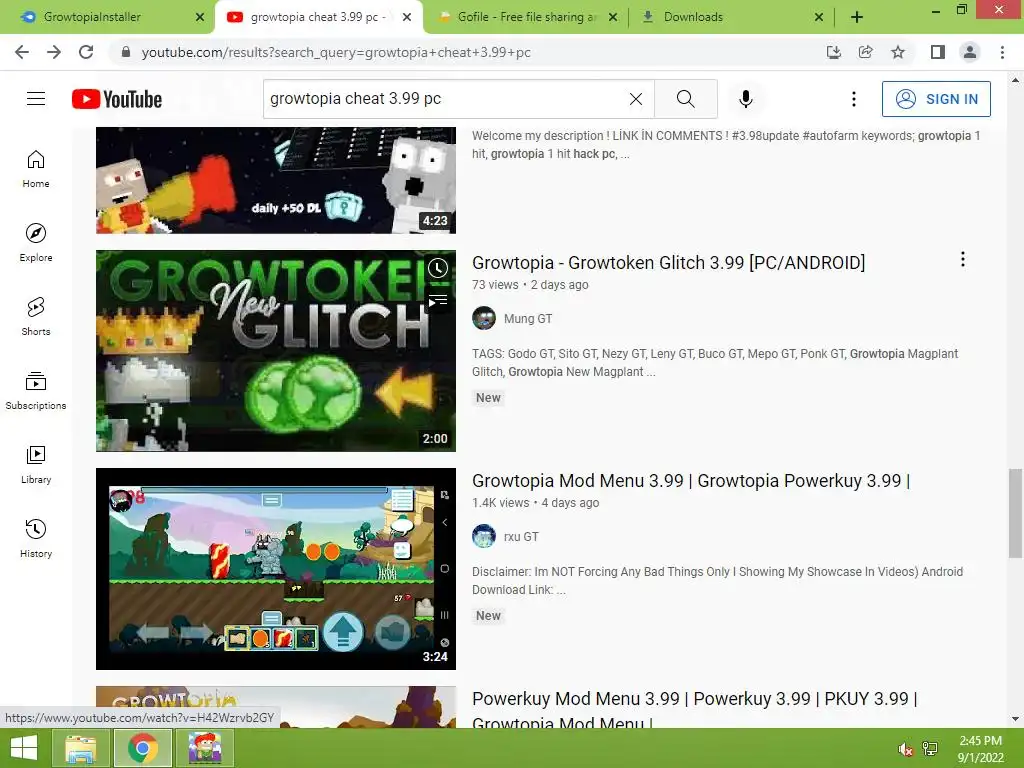This screenshot has width=1024, height=768.
Task: Open File Explorer from the taskbar
Action: pyautogui.click(x=80, y=748)
